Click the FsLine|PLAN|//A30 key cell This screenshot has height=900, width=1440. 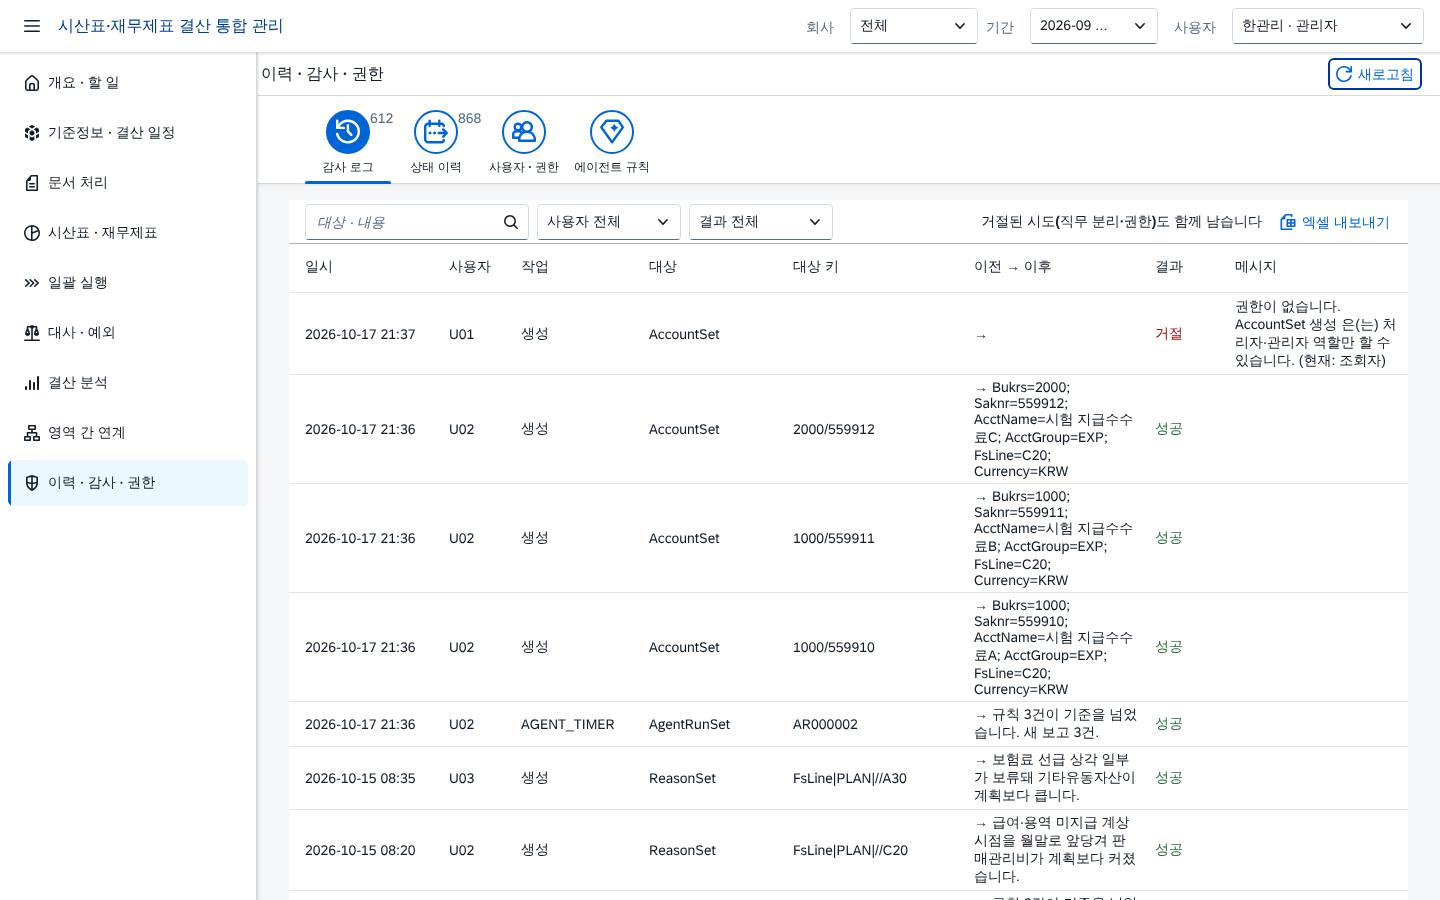(x=850, y=778)
